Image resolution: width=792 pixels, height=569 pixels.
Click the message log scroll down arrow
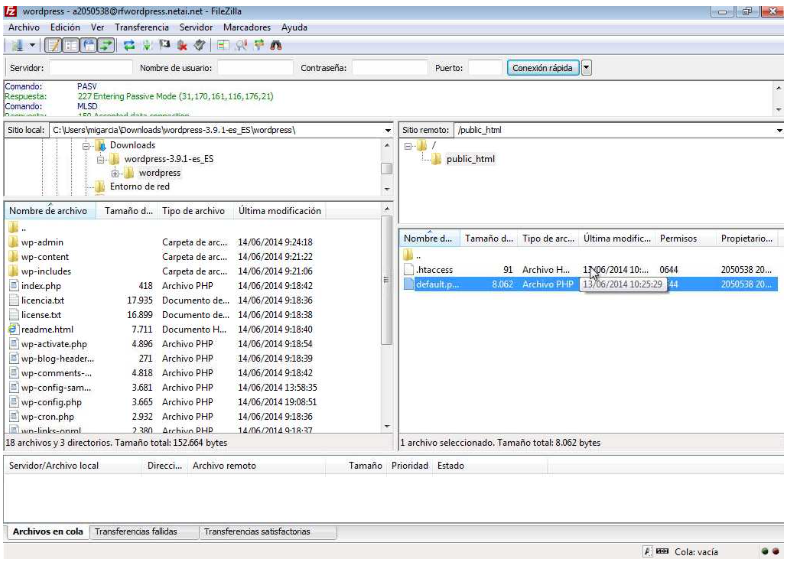click(x=778, y=109)
